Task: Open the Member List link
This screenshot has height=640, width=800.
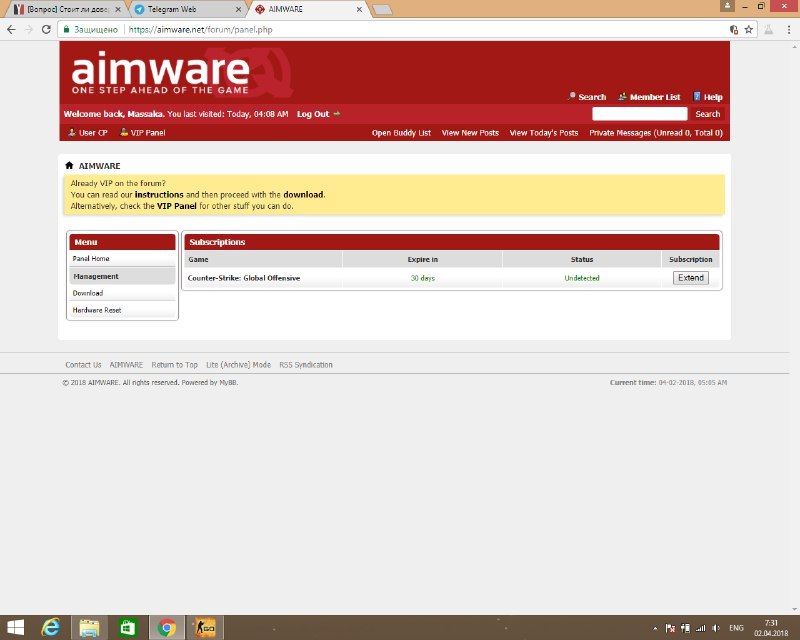Action: pyautogui.click(x=649, y=96)
